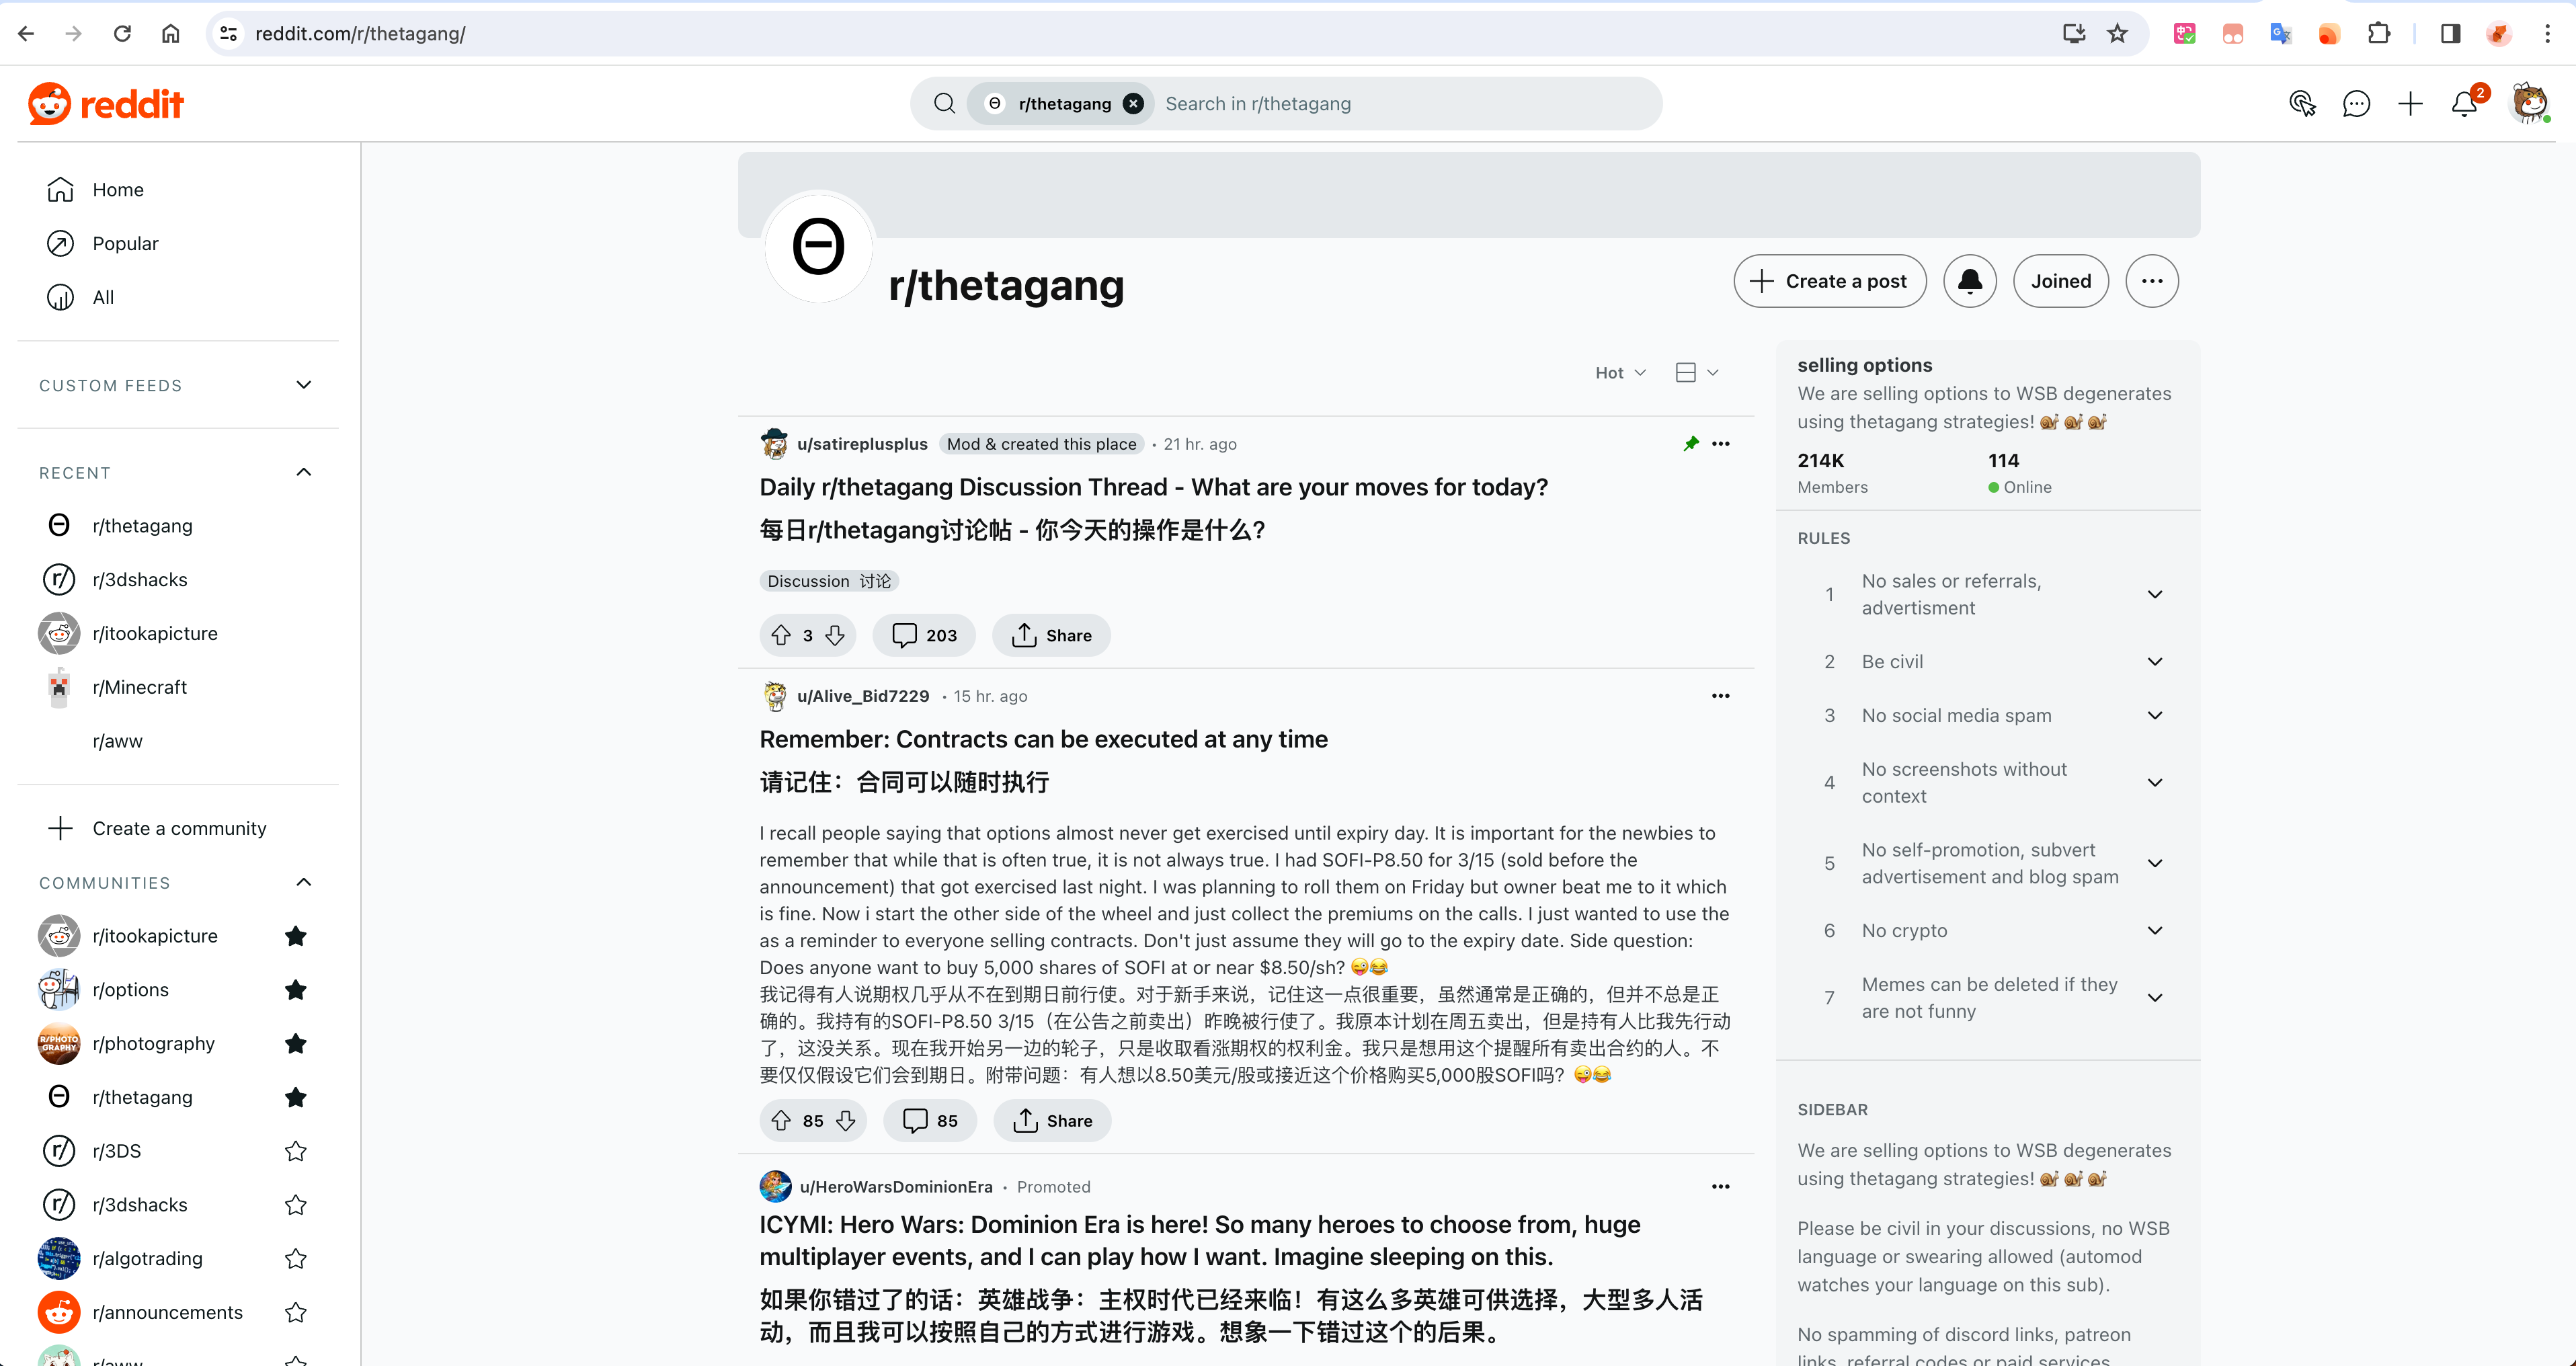Open Chrome side panel icon
Screen dimensions: 2576x1366
point(2451,33)
